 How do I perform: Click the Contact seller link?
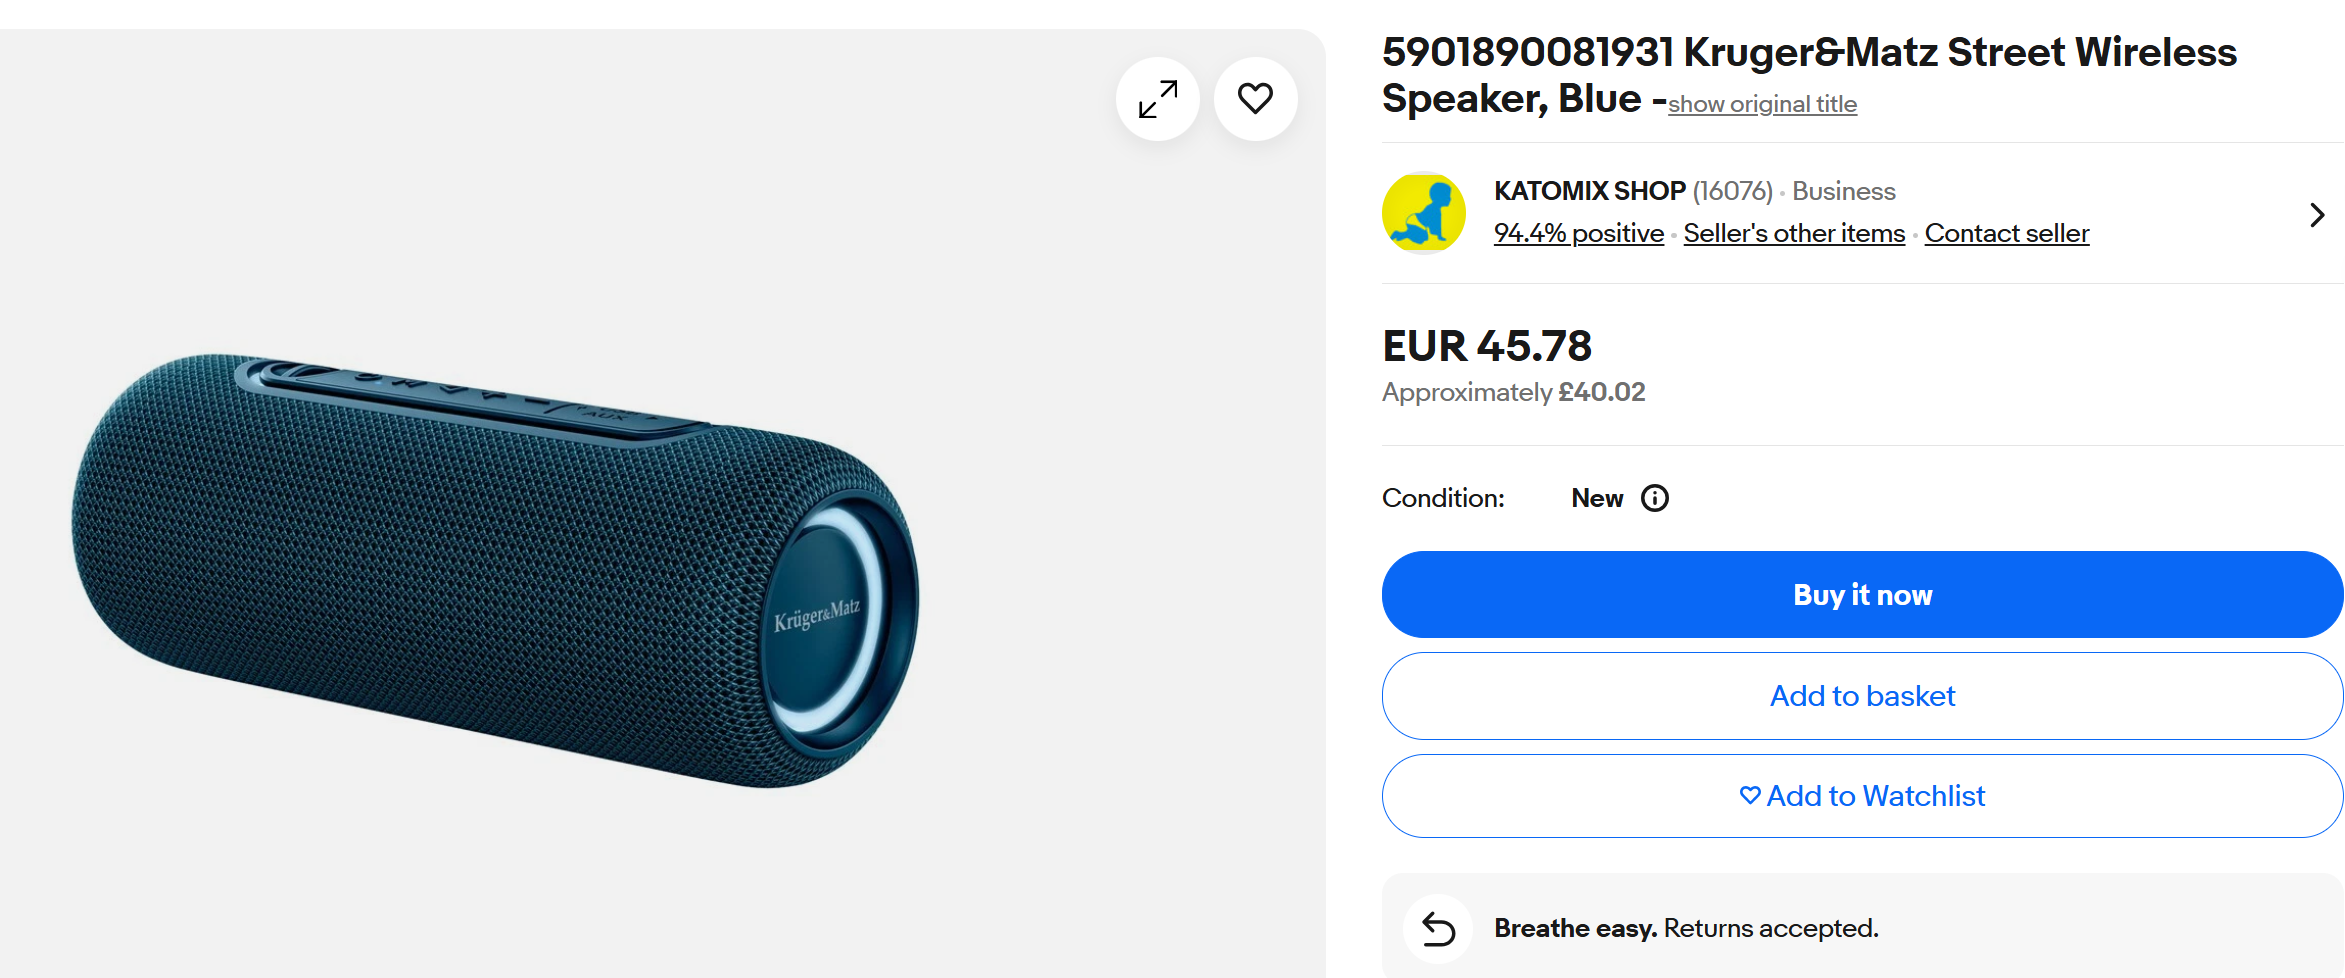(2006, 234)
